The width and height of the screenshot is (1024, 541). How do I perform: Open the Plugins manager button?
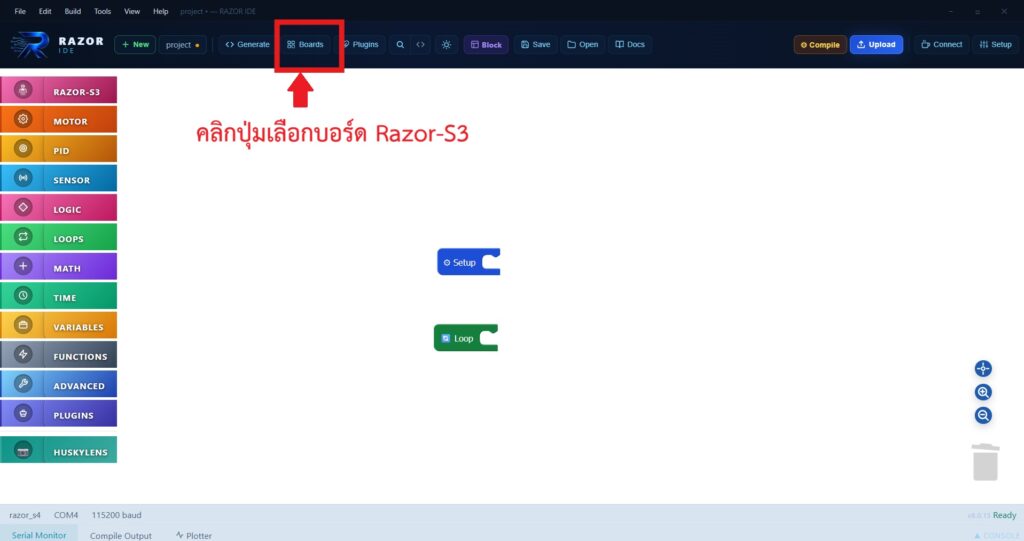(360, 44)
